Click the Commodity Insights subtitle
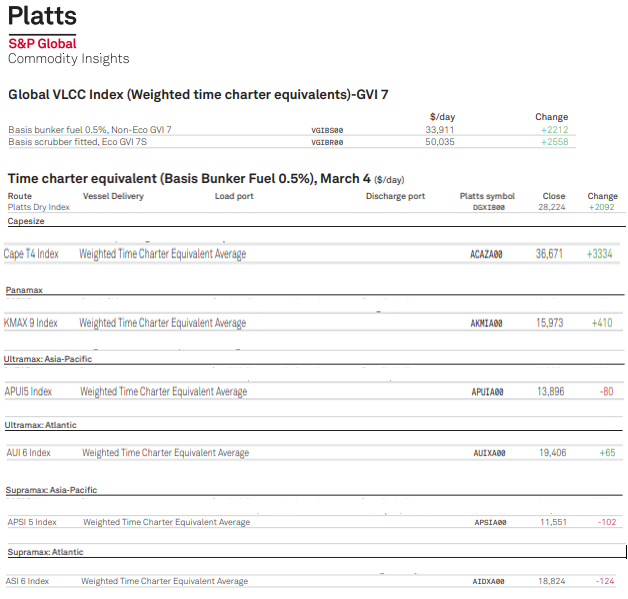The height and width of the screenshot is (599, 628). (68, 58)
